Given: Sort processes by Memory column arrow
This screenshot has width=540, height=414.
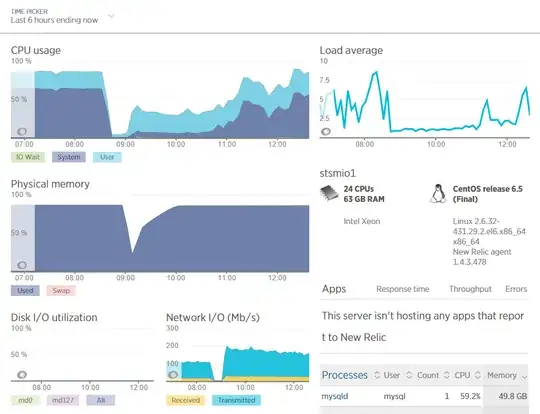Looking at the screenshot, I should click(525, 377).
